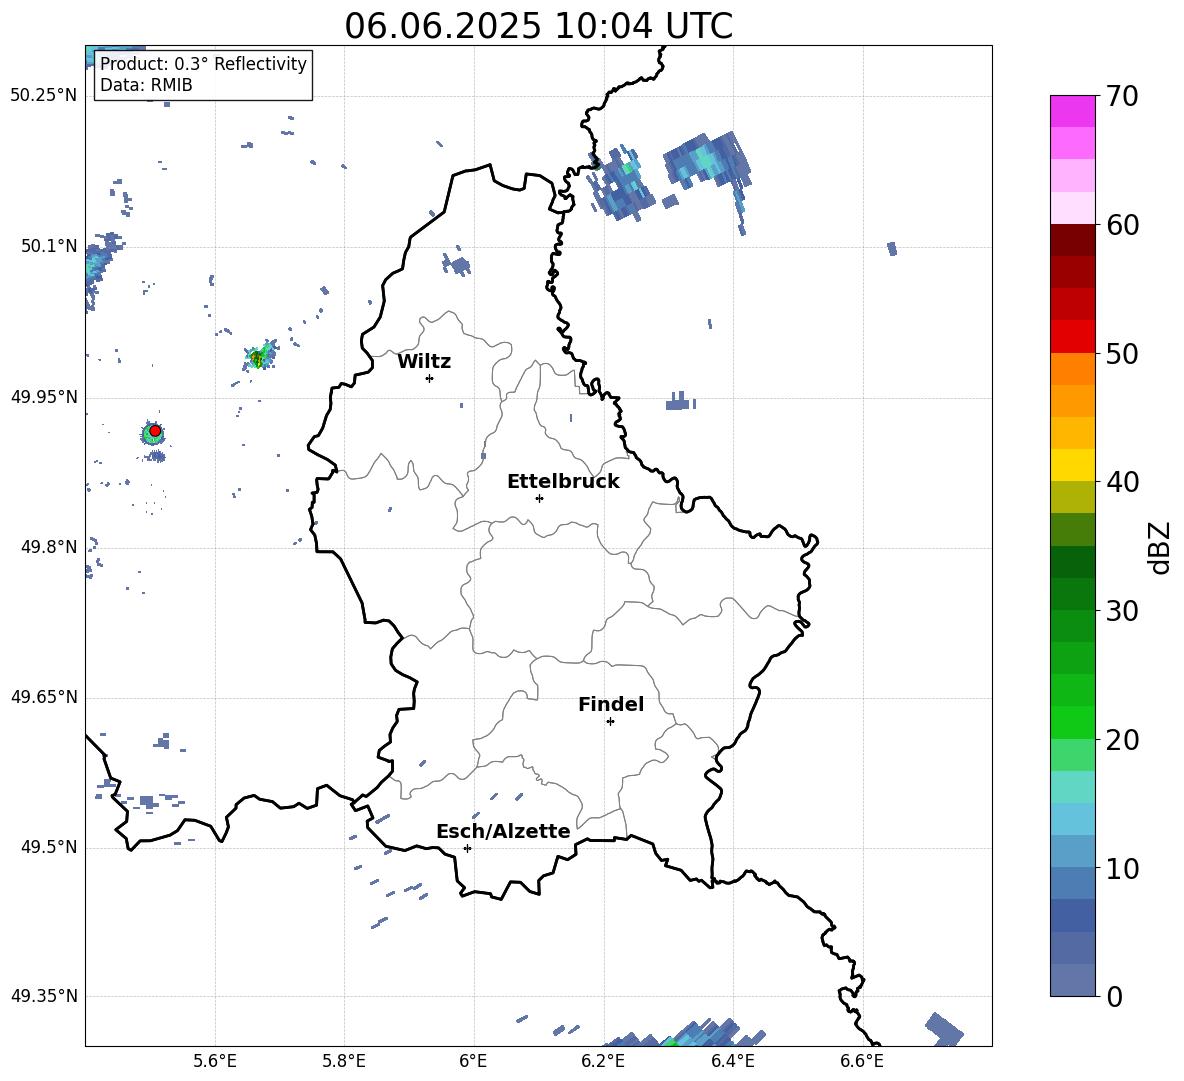Click the red radar site marker
The image size is (1184, 1081).
155,431
